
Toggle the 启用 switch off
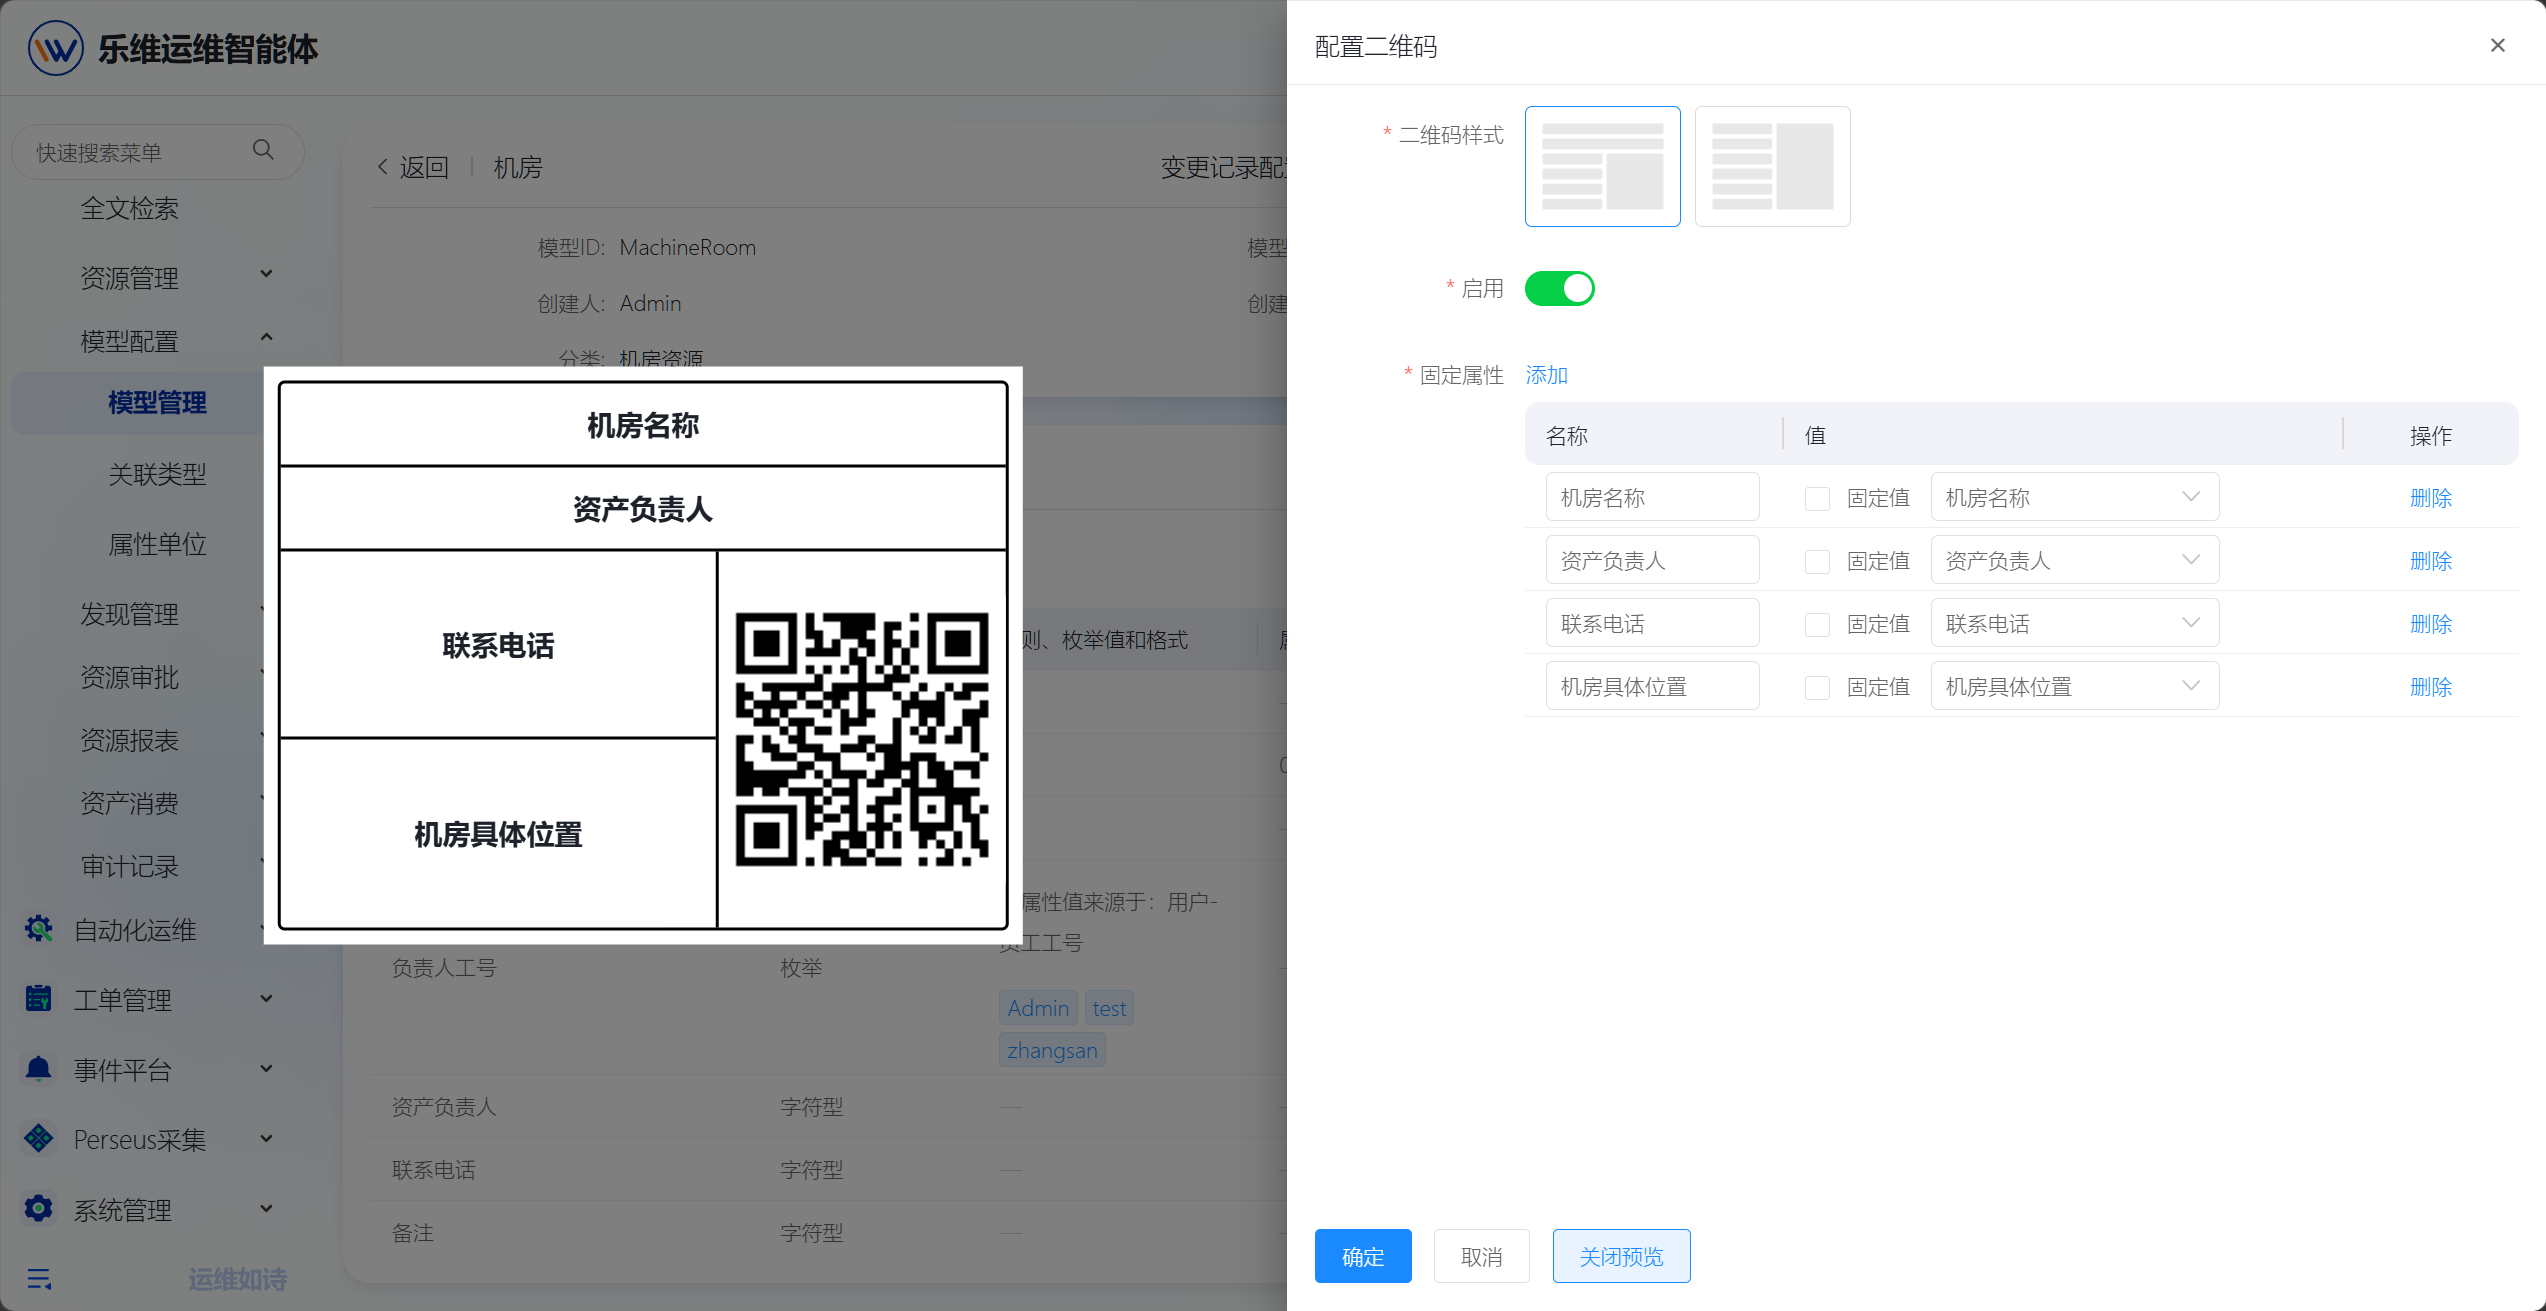1559,288
